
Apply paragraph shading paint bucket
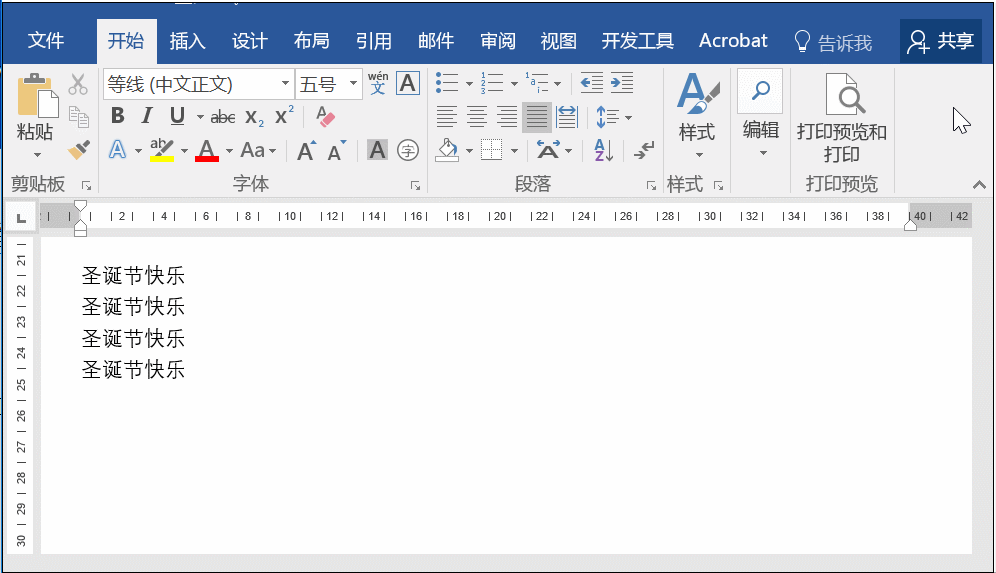(448, 151)
